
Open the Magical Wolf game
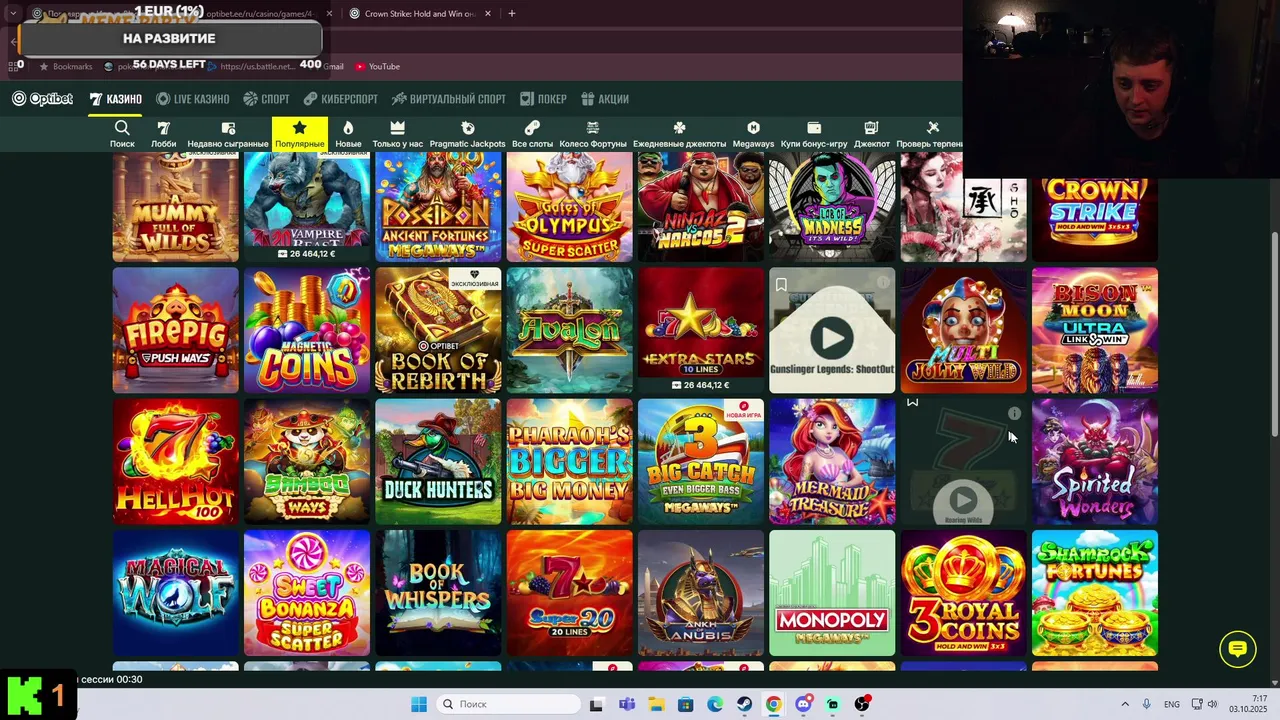tap(176, 593)
